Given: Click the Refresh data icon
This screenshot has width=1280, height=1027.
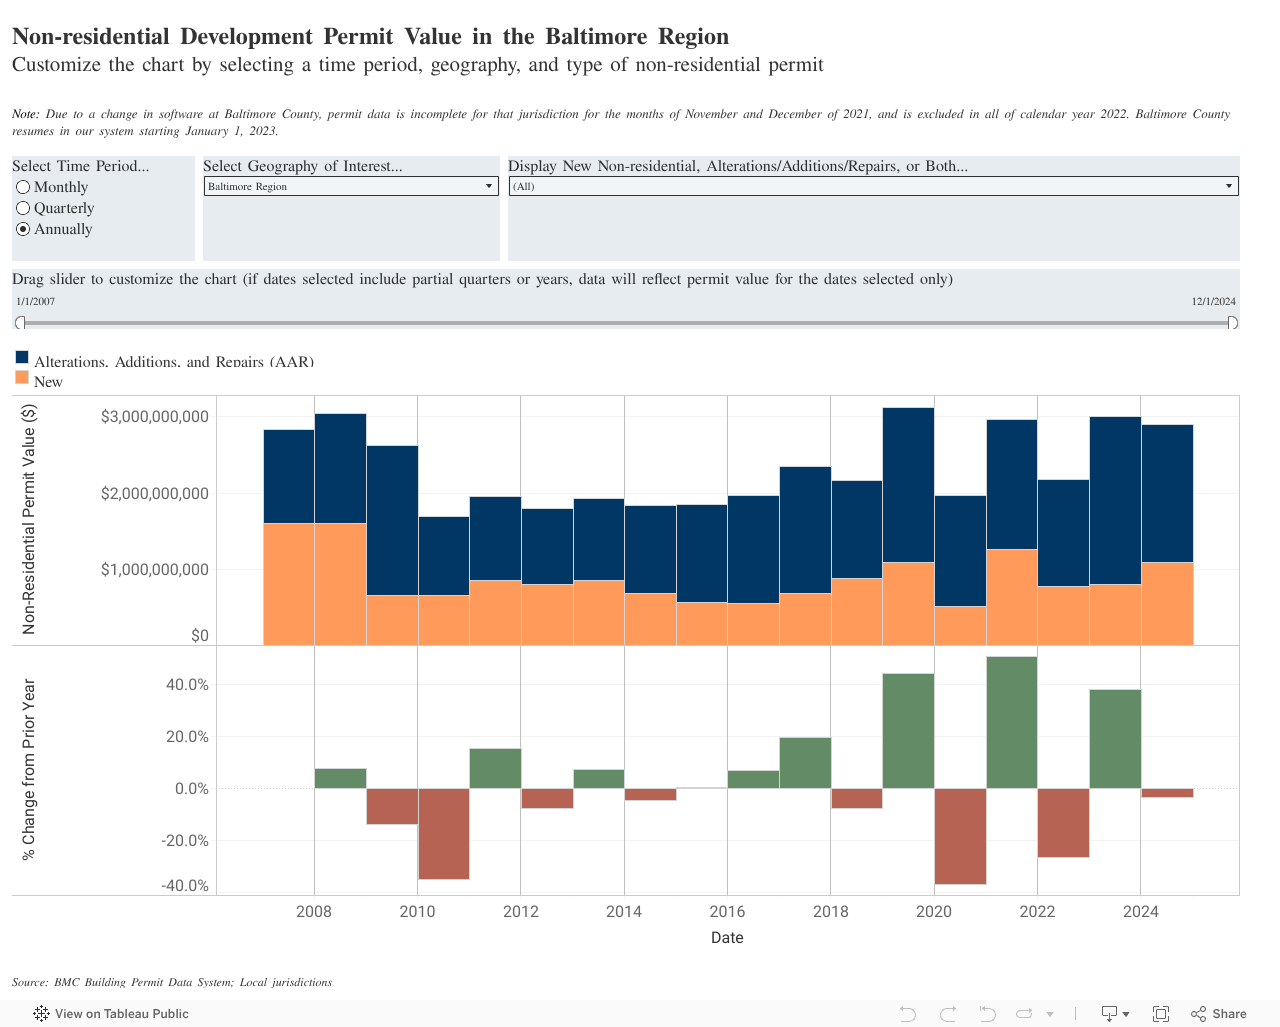Looking at the screenshot, I should pyautogui.click(x=1024, y=1014).
